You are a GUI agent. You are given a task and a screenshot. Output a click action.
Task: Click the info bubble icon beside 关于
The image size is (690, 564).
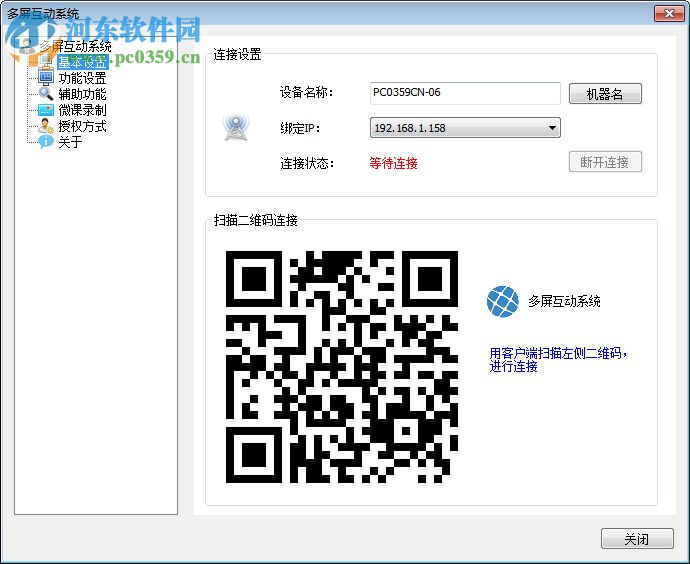click(x=46, y=142)
